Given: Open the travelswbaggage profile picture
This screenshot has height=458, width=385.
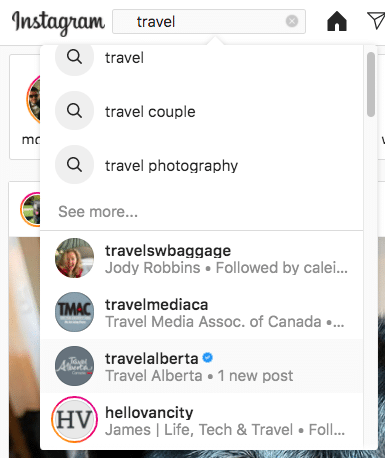Looking at the screenshot, I should point(74,258).
